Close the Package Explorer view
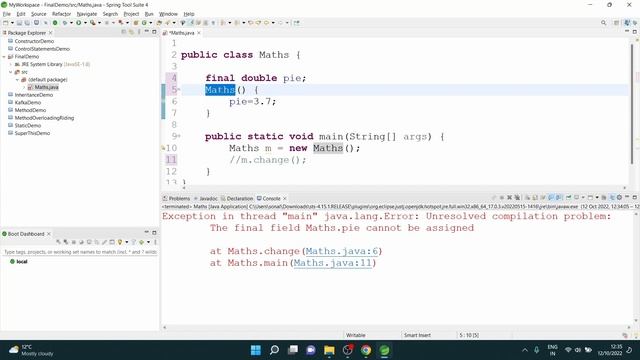The height and width of the screenshot is (360, 640). pos(51,33)
